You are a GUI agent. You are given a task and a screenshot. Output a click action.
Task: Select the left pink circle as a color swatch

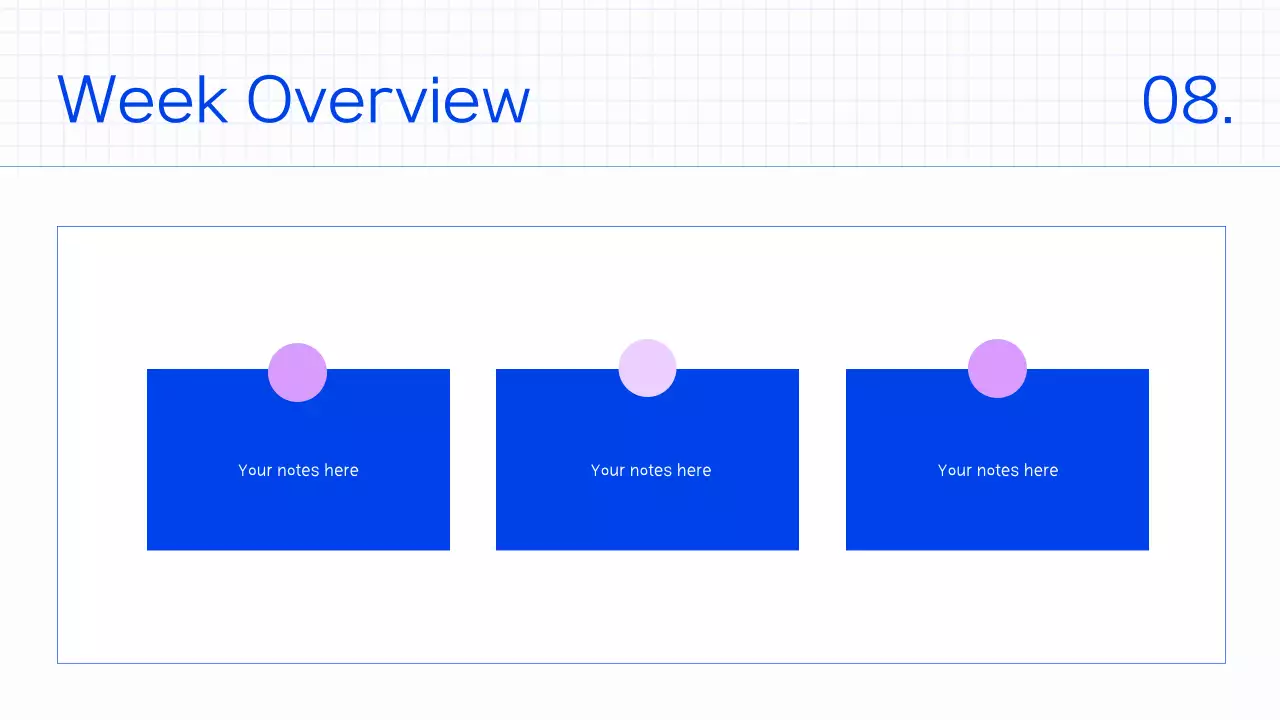pyautogui.click(x=297, y=372)
